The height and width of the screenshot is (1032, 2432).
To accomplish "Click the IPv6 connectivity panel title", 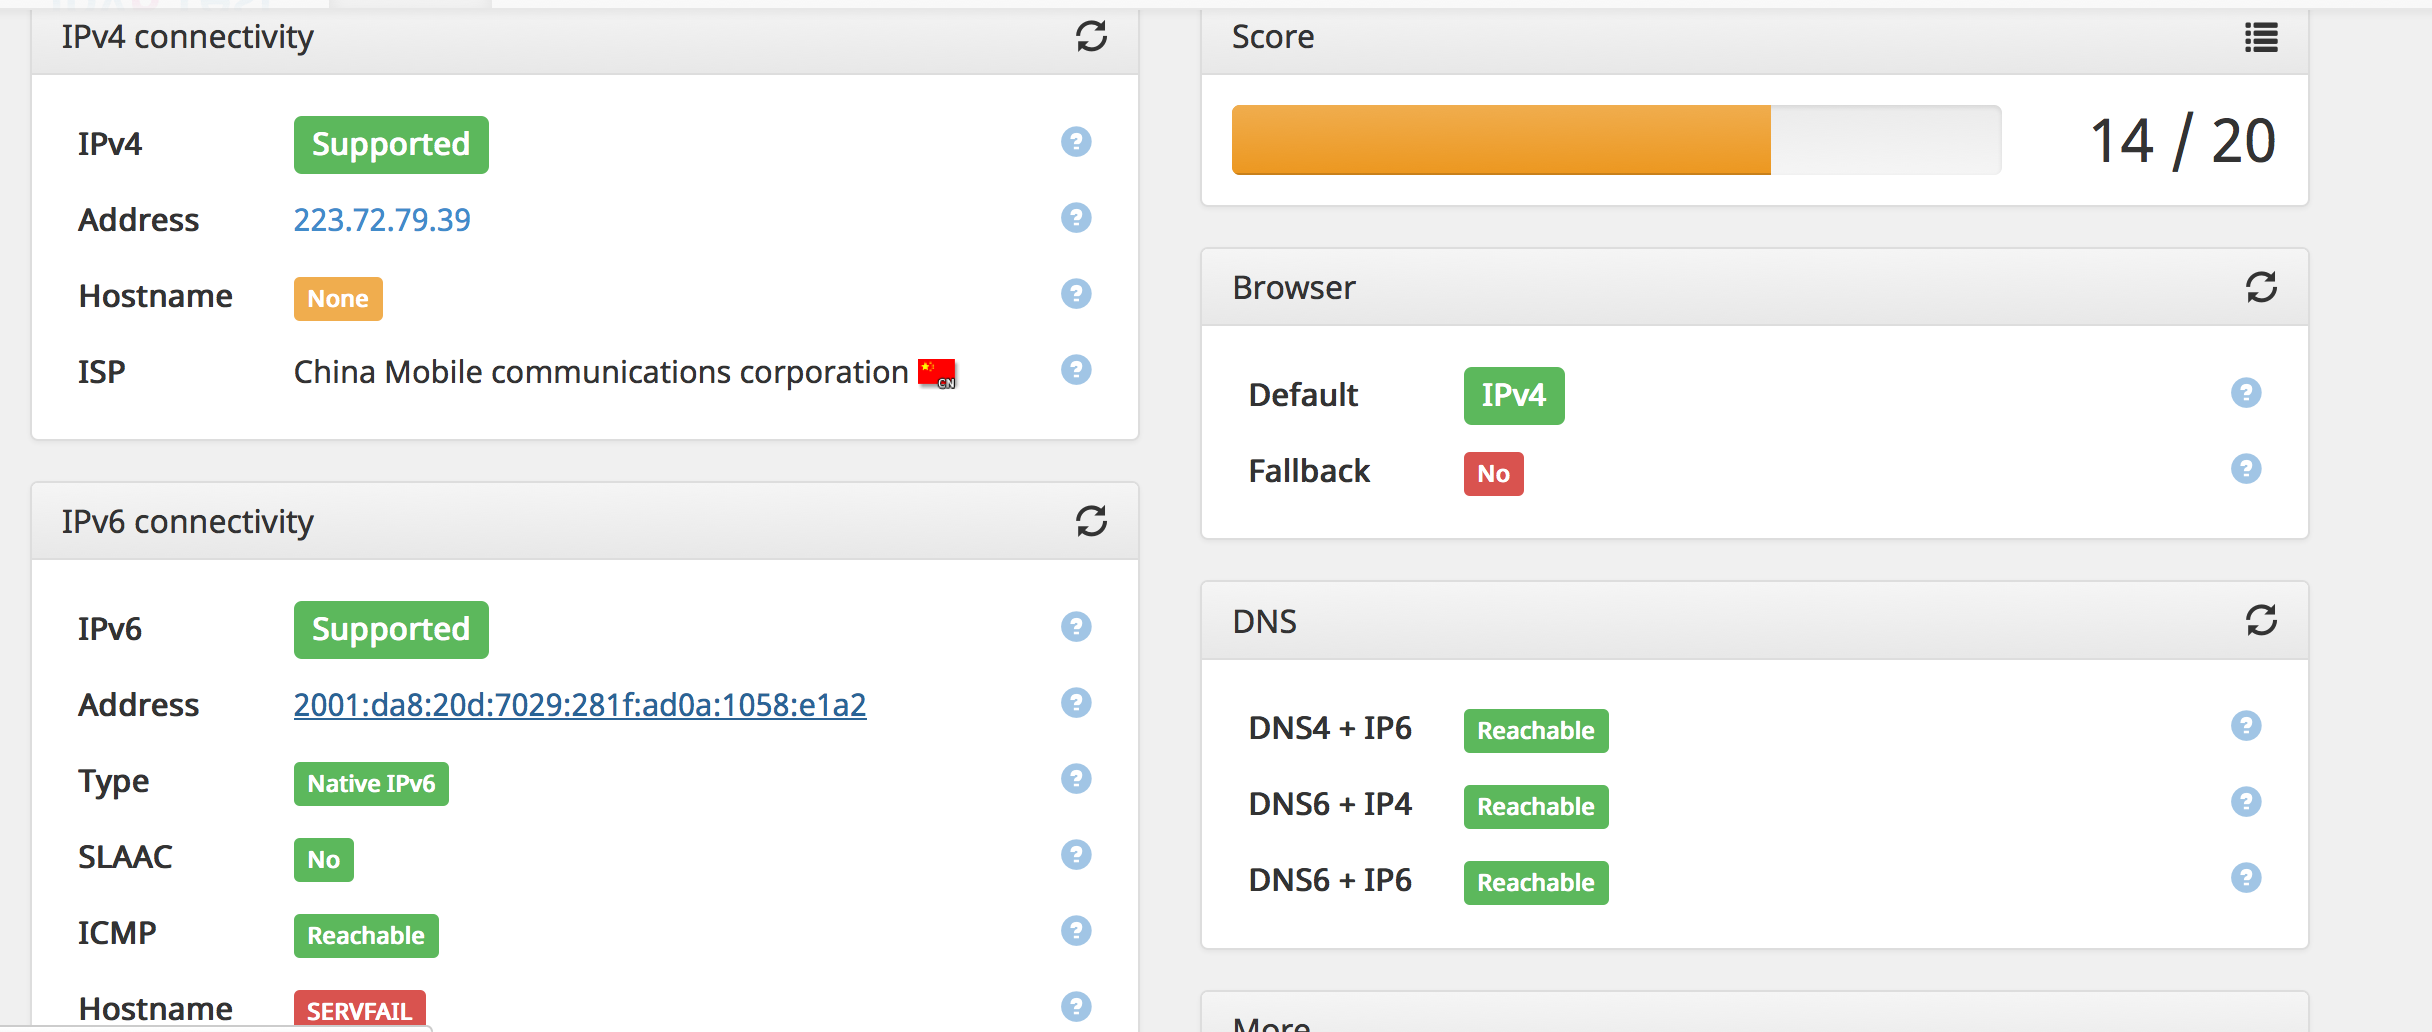I will pos(188,522).
